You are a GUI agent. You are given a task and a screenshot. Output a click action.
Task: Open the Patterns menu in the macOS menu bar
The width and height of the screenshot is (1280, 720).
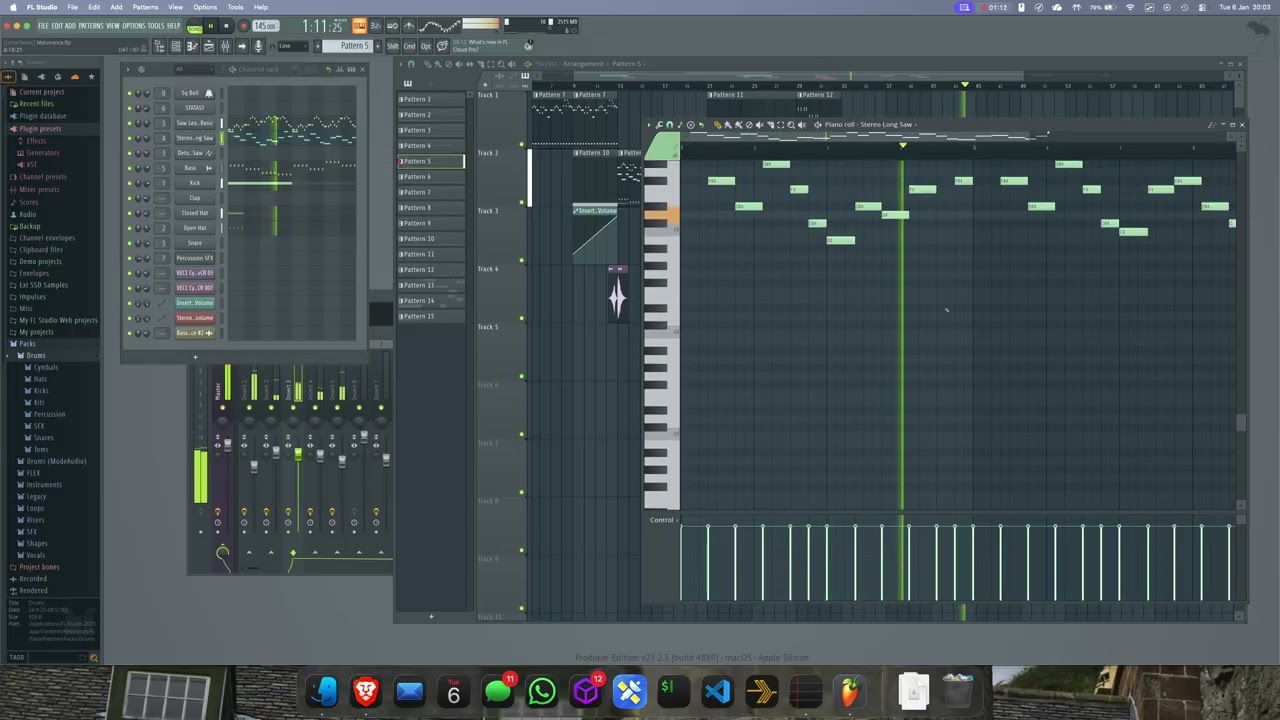coord(145,7)
